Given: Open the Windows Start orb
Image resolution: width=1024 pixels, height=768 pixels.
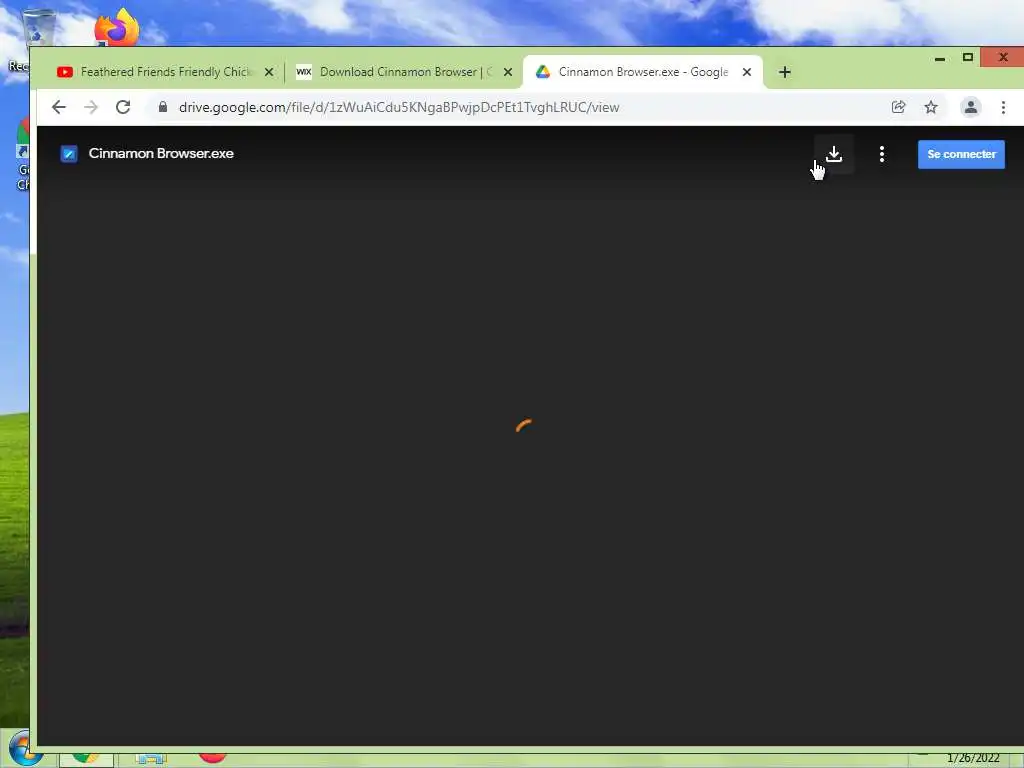Looking at the screenshot, I should pyautogui.click(x=24, y=749).
